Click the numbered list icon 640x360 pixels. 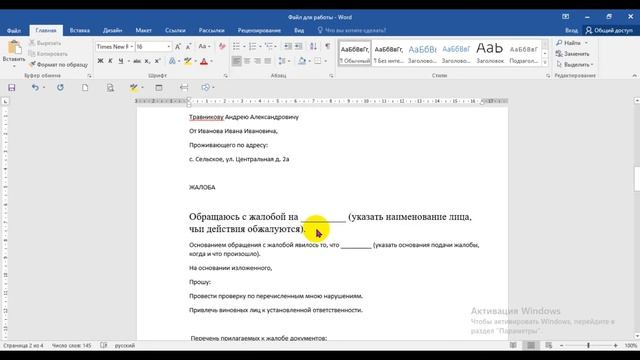(x=253, y=47)
